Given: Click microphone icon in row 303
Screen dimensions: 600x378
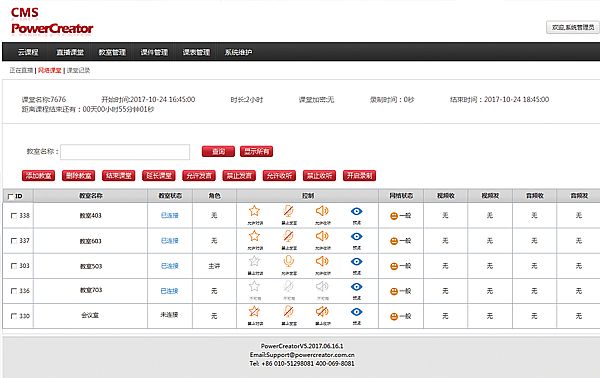Looking at the screenshot, I should pos(289,261).
